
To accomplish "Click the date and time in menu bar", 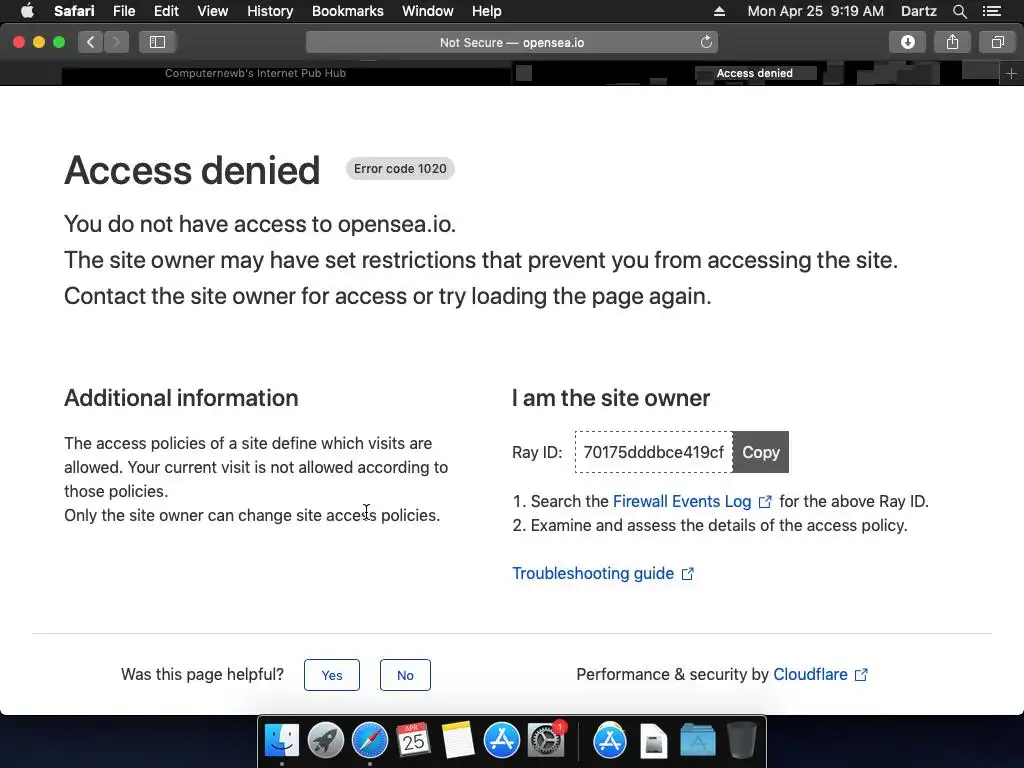I will 816,11.
